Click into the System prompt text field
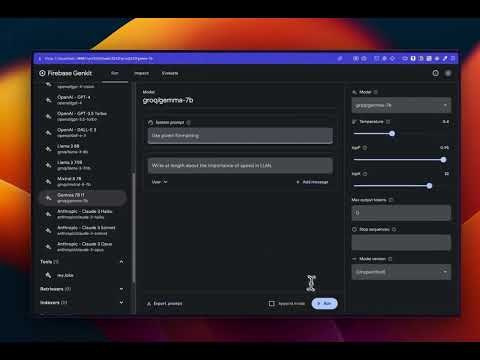This screenshot has height=360, width=480. click(240, 136)
